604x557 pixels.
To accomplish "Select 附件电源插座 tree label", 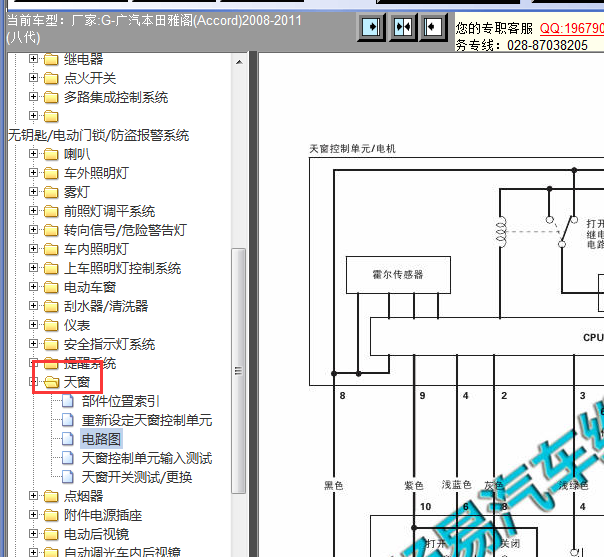I will [103, 515].
